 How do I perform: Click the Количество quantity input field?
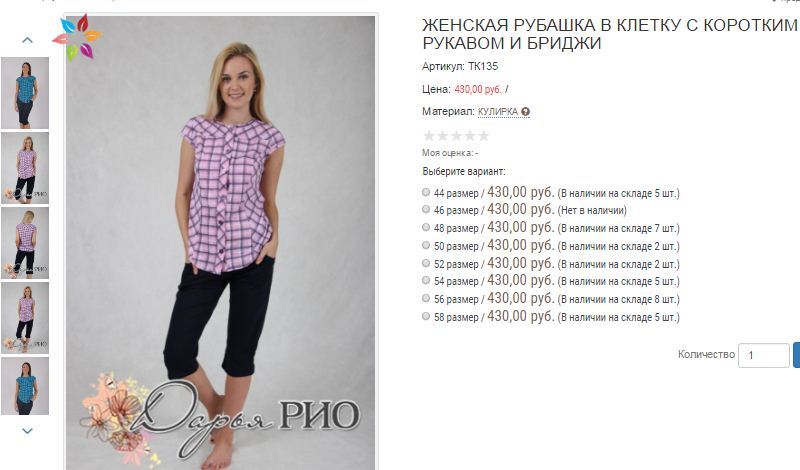(x=764, y=355)
